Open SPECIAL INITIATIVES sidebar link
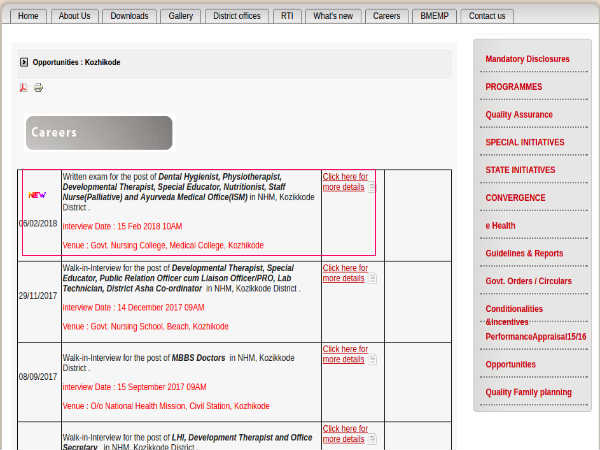The image size is (600, 450). [525, 142]
